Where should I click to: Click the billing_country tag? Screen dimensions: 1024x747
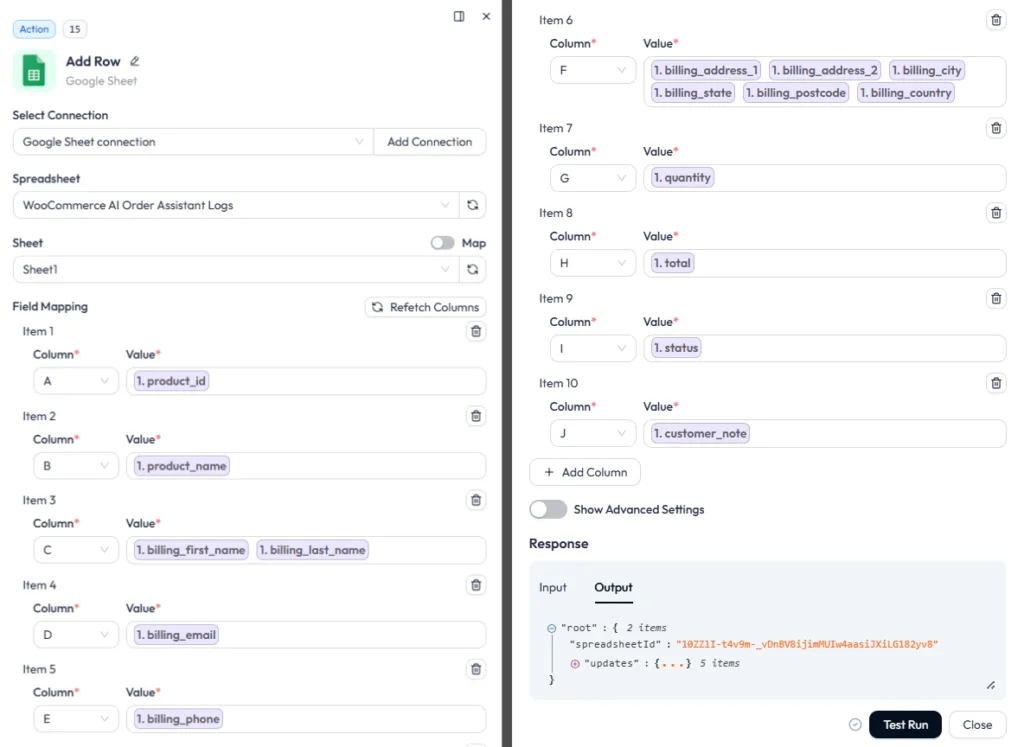(905, 93)
